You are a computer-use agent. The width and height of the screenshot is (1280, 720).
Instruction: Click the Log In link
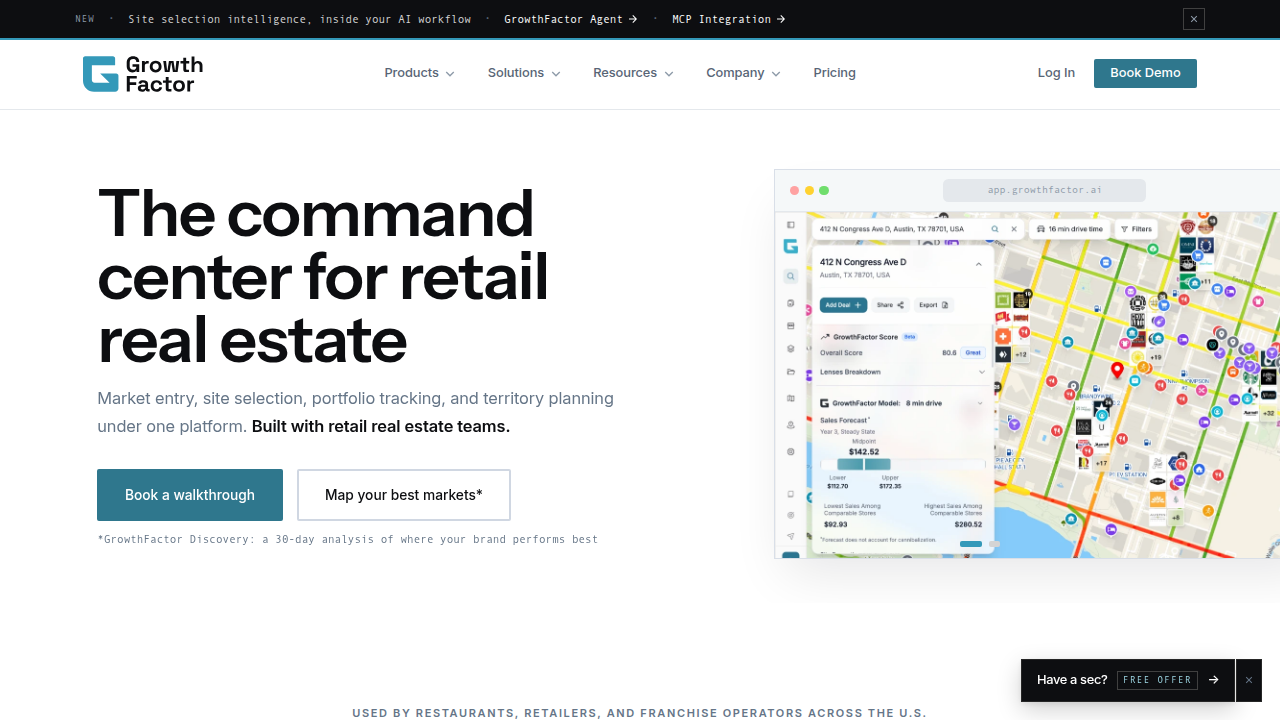1056,73
